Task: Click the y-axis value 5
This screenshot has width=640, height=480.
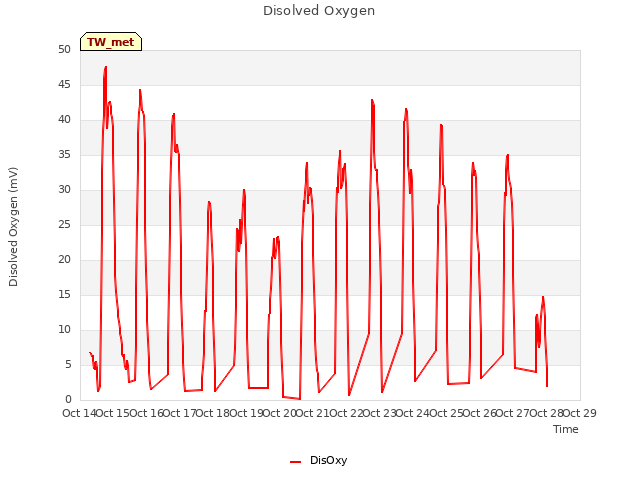Action: (68, 364)
